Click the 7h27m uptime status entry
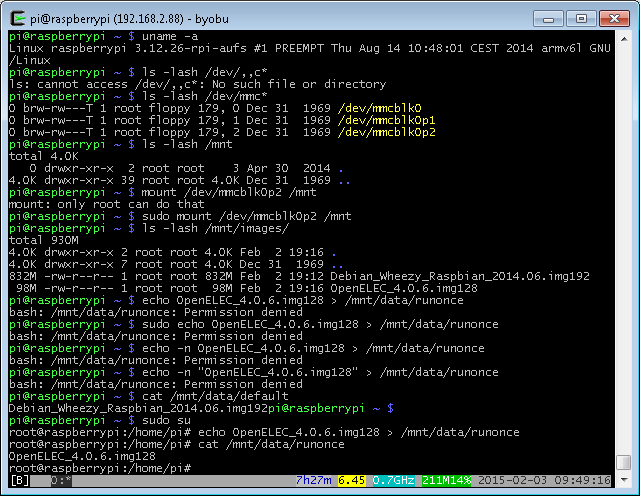 tap(313, 480)
